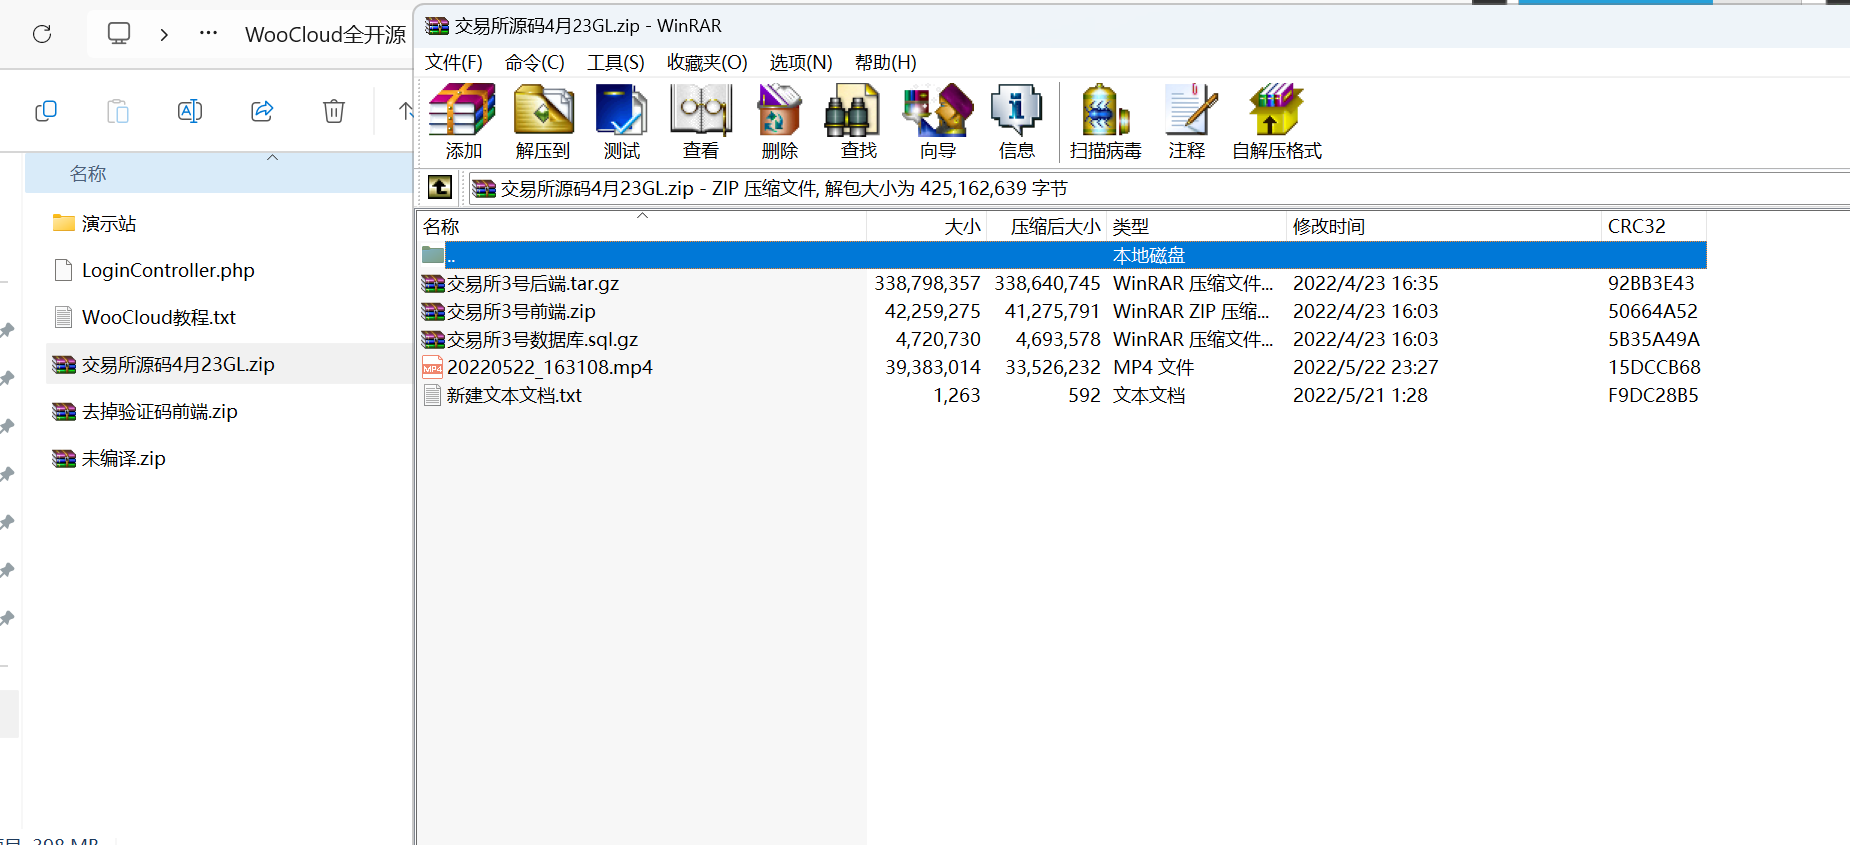
Task: Open the 工具(S) menu
Action: pos(616,62)
